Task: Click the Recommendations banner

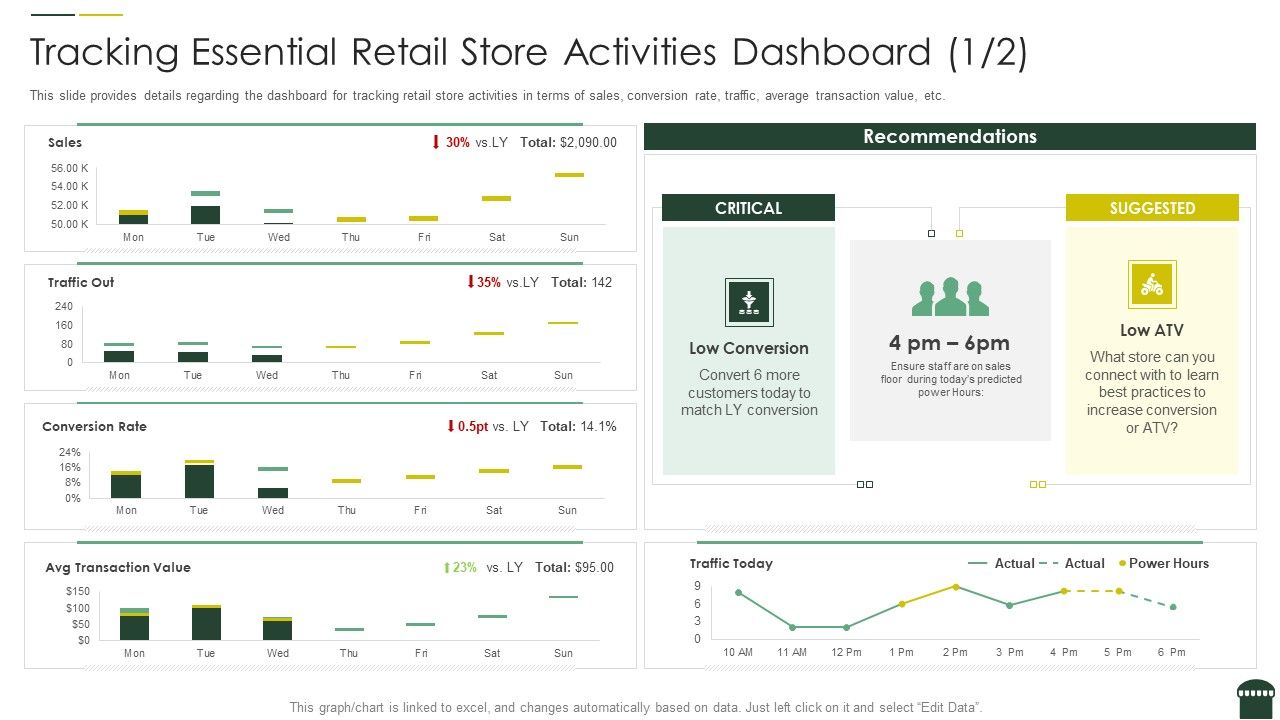Action: pos(950,136)
